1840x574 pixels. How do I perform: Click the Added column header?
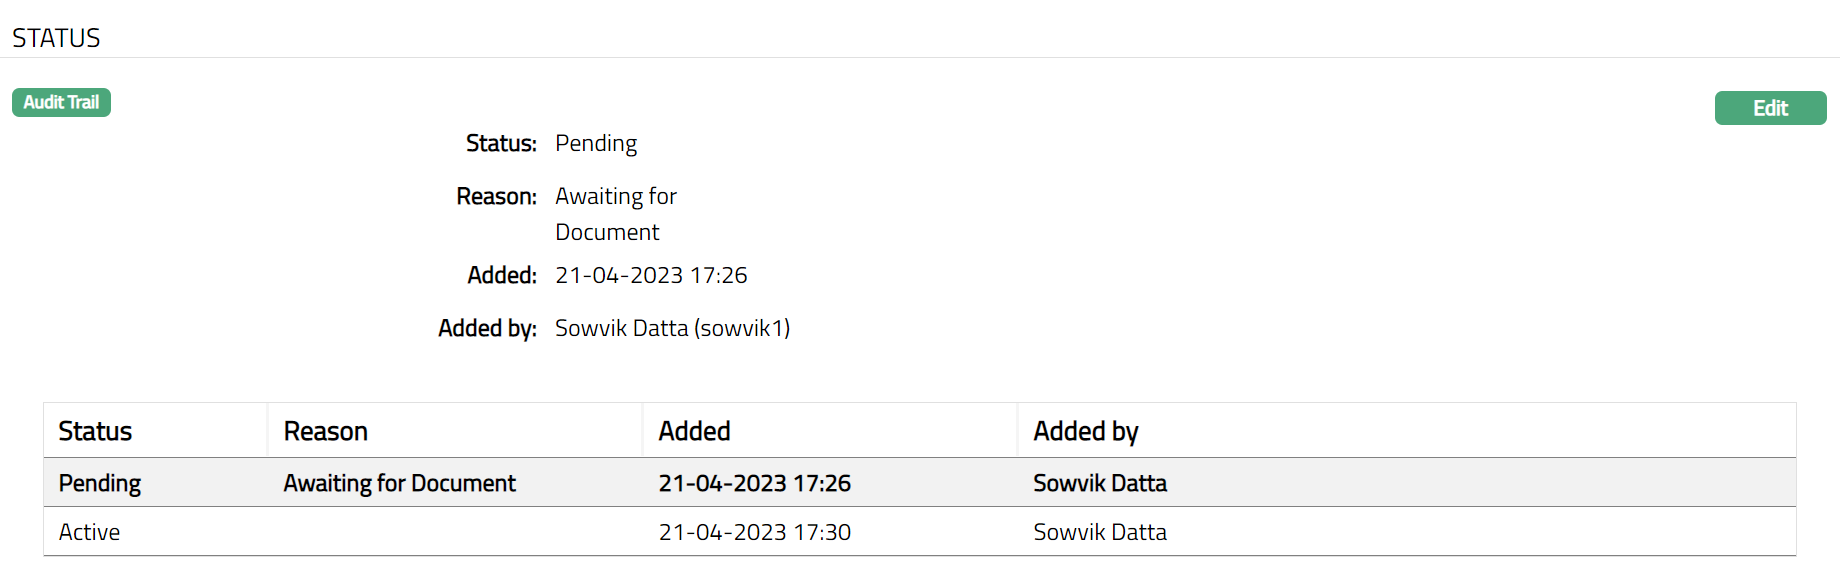coord(694,431)
